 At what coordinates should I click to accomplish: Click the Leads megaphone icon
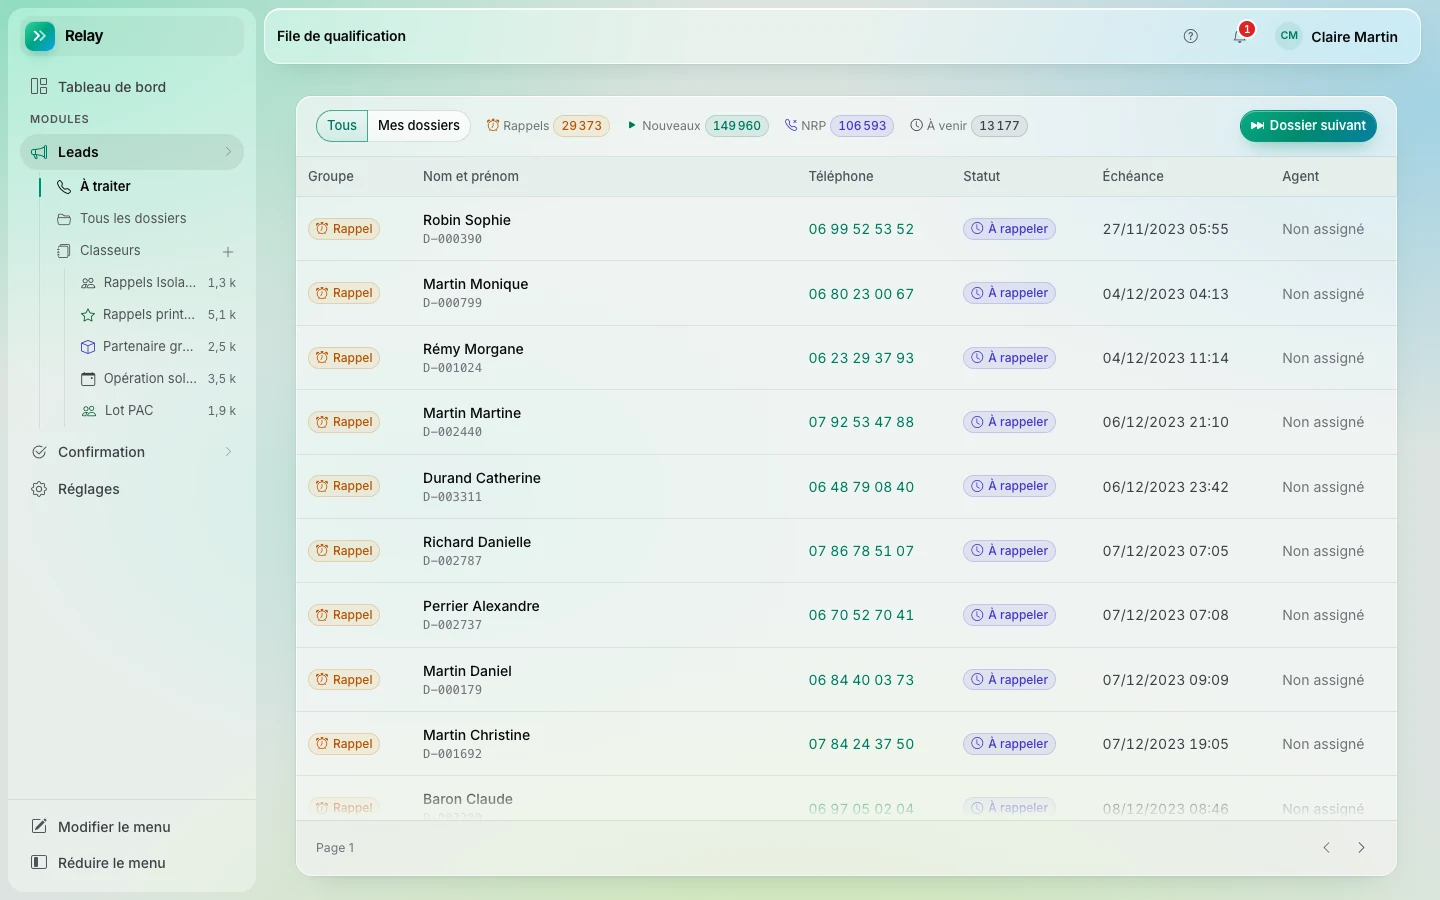pos(39,152)
